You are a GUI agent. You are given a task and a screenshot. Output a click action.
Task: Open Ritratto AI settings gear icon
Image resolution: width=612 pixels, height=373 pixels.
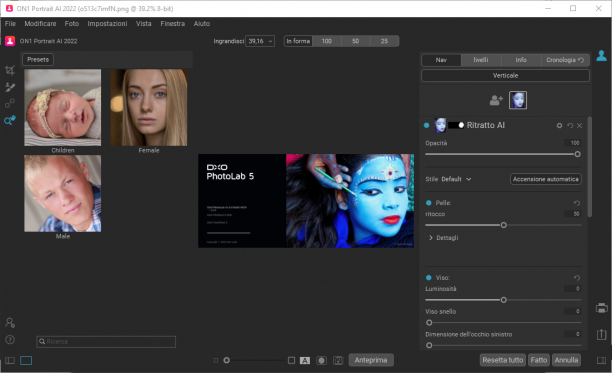[559, 126]
